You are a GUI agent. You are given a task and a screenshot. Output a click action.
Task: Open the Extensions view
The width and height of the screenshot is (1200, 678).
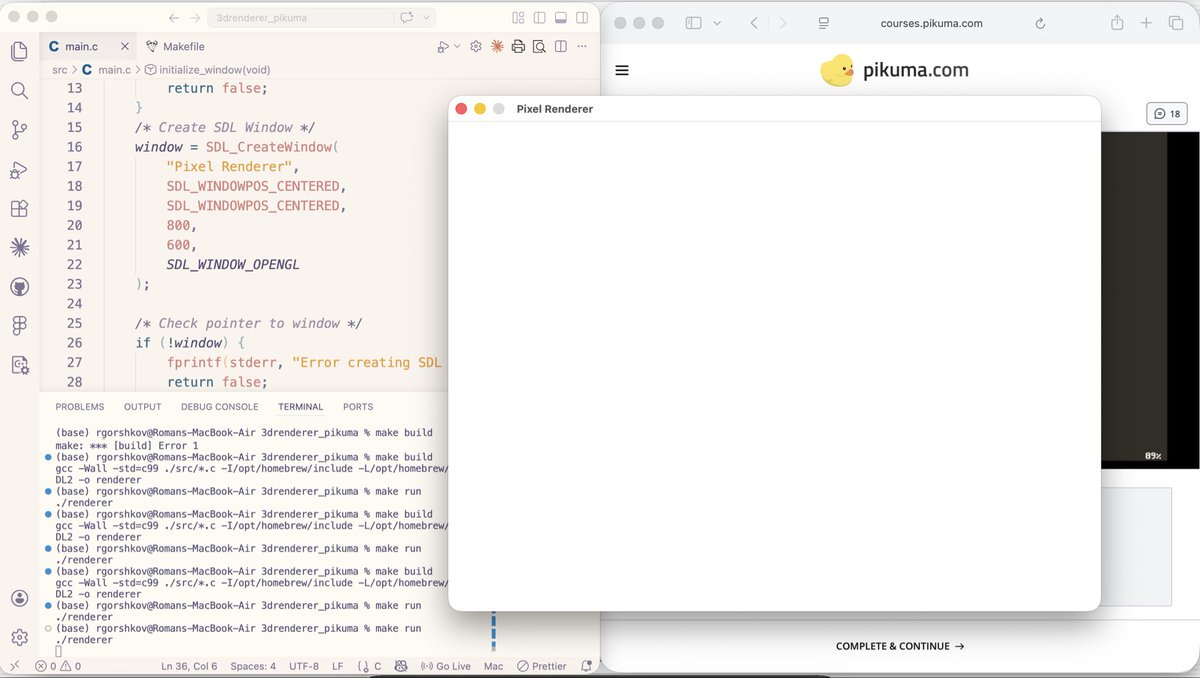point(19,209)
